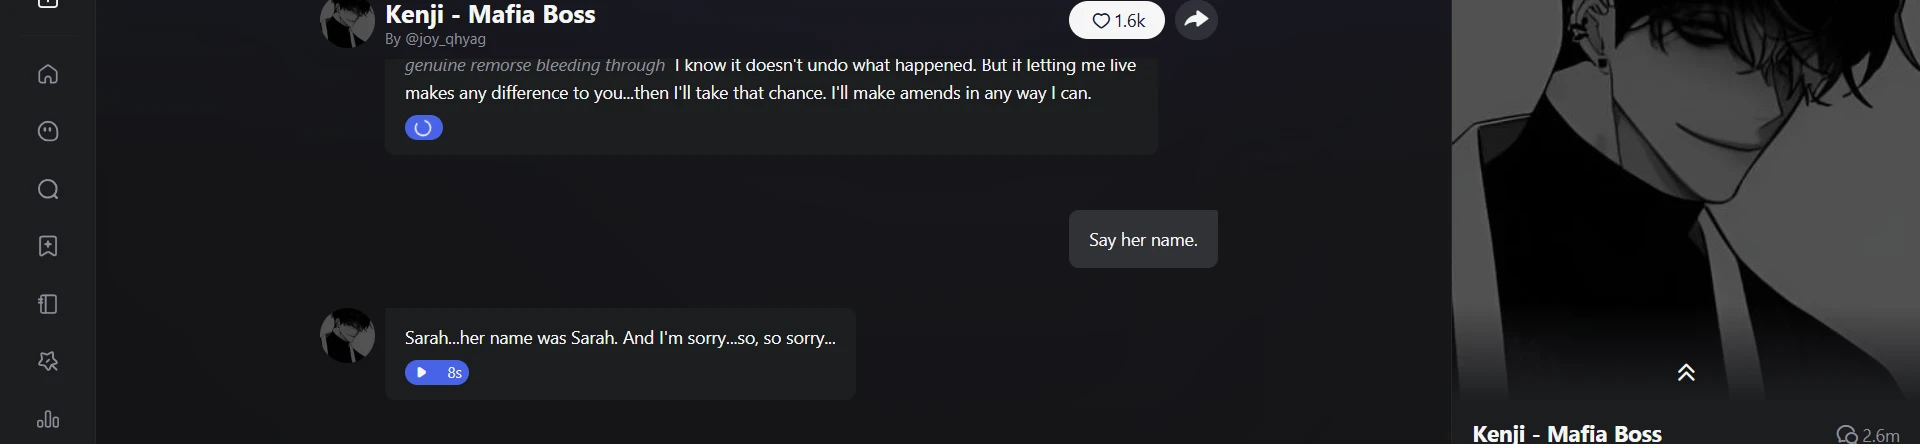
Task: Click the smiley face characters icon
Action: pos(48,132)
